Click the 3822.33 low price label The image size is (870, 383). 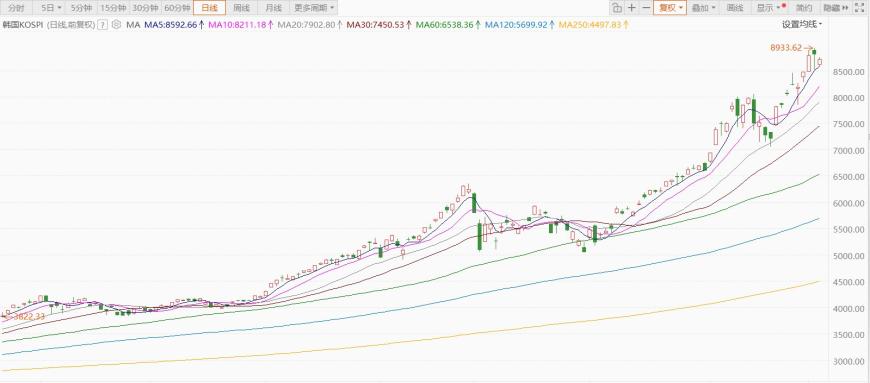point(28,316)
